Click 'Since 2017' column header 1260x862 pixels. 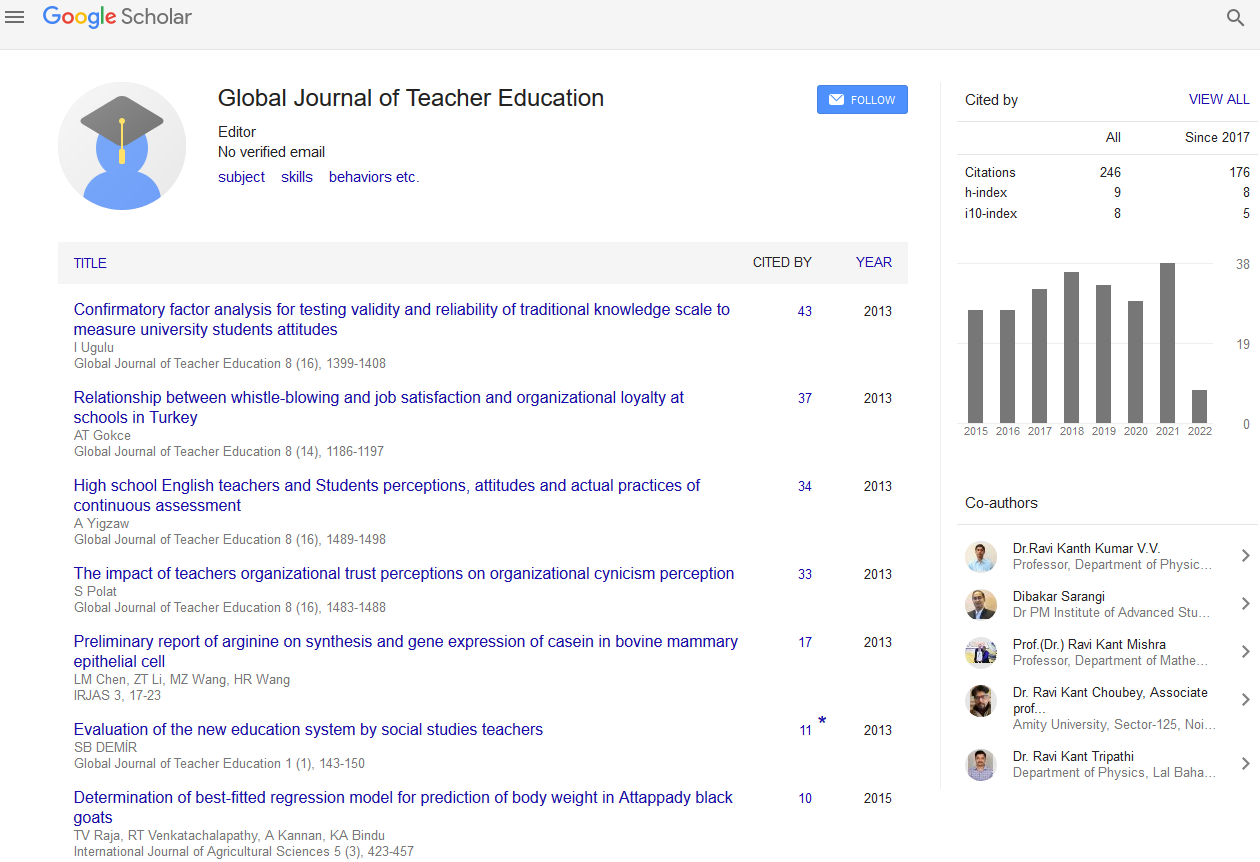pos(1217,137)
